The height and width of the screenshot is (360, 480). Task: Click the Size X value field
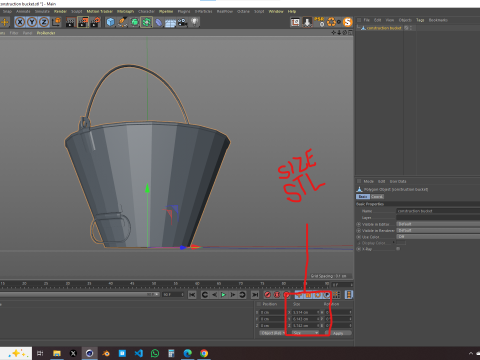click(304, 312)
